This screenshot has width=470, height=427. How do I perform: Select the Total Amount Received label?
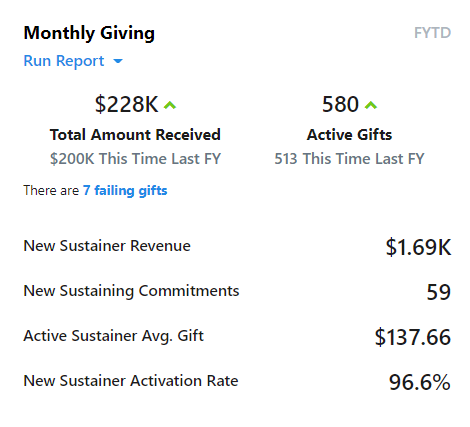(135, 135)
